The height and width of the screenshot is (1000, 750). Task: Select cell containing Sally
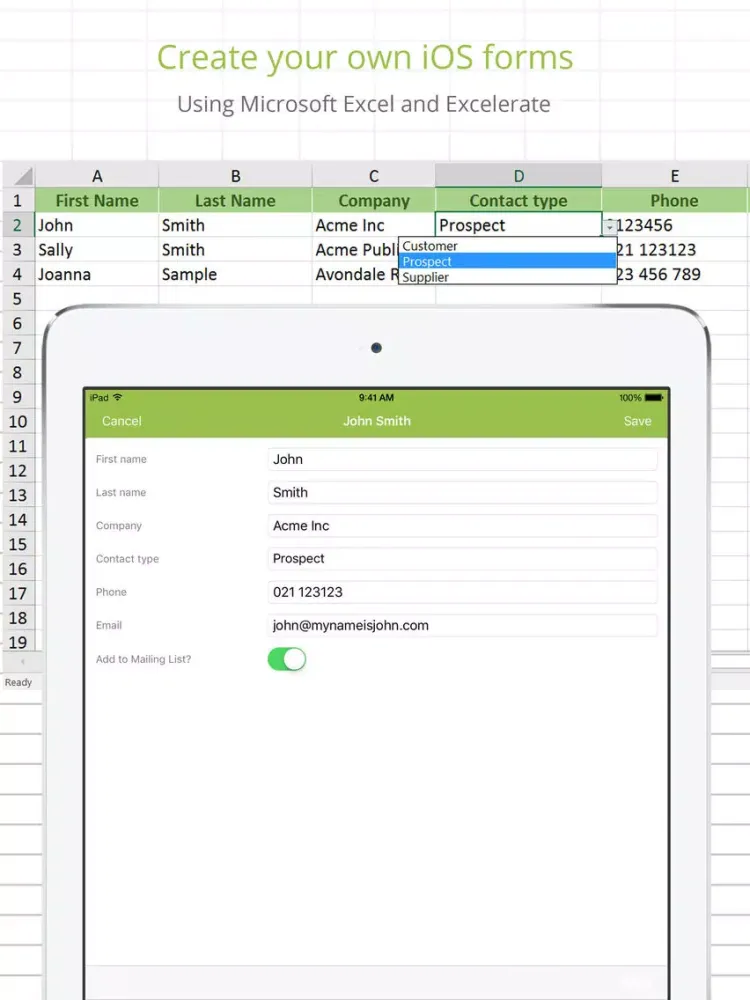[96, 250]
